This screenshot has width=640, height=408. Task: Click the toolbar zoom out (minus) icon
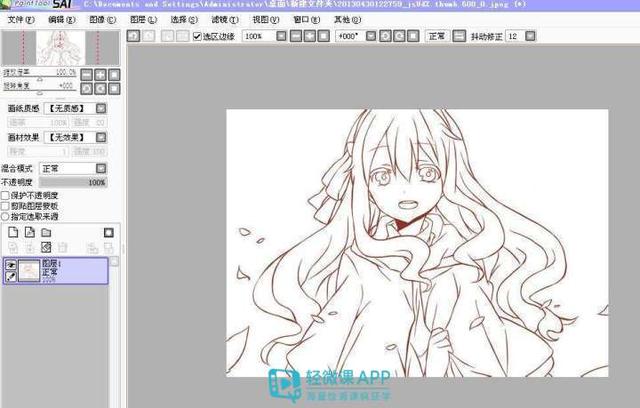click(x=296, y=36)
